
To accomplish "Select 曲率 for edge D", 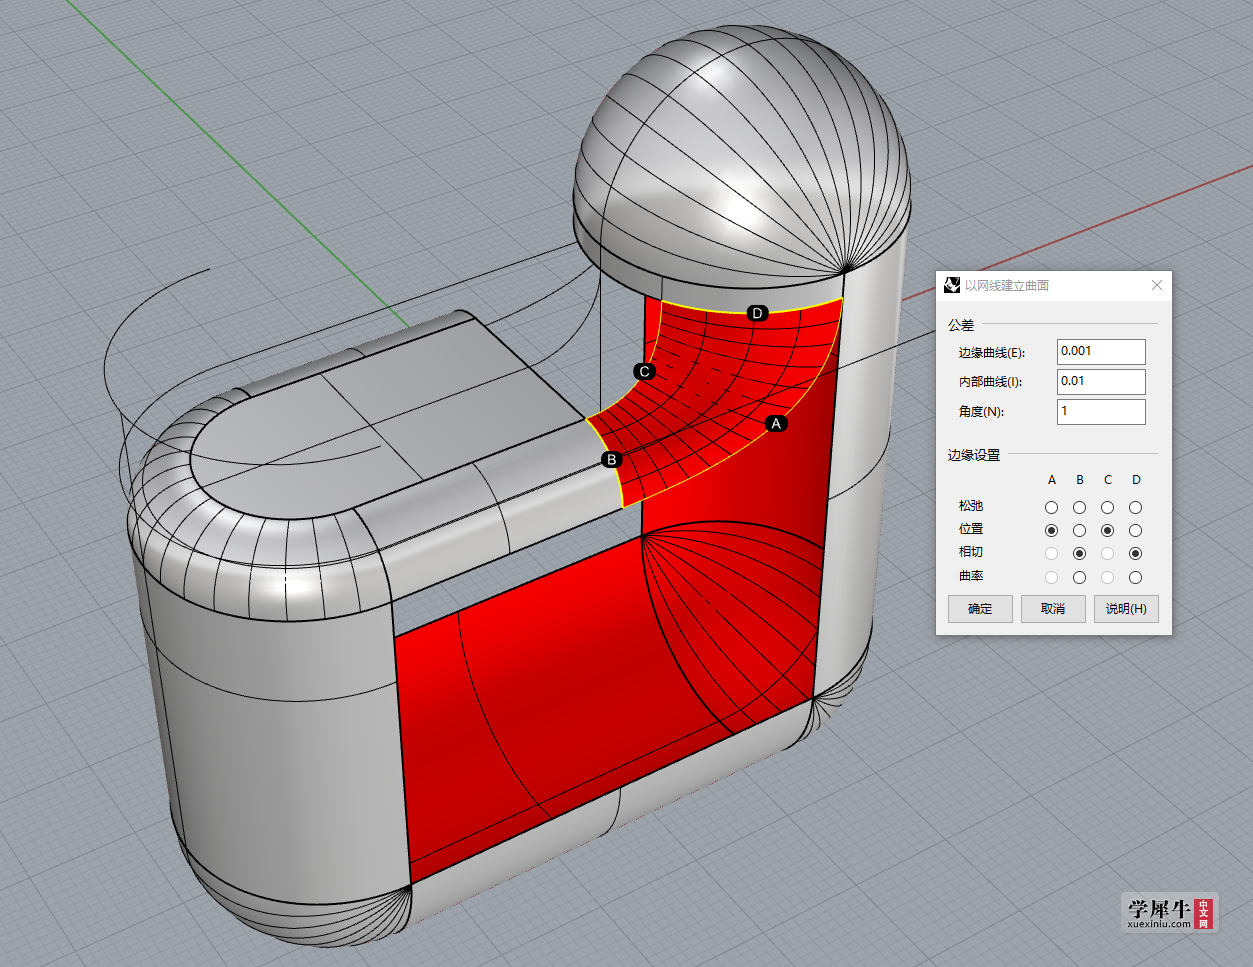I will [1135, 577].
